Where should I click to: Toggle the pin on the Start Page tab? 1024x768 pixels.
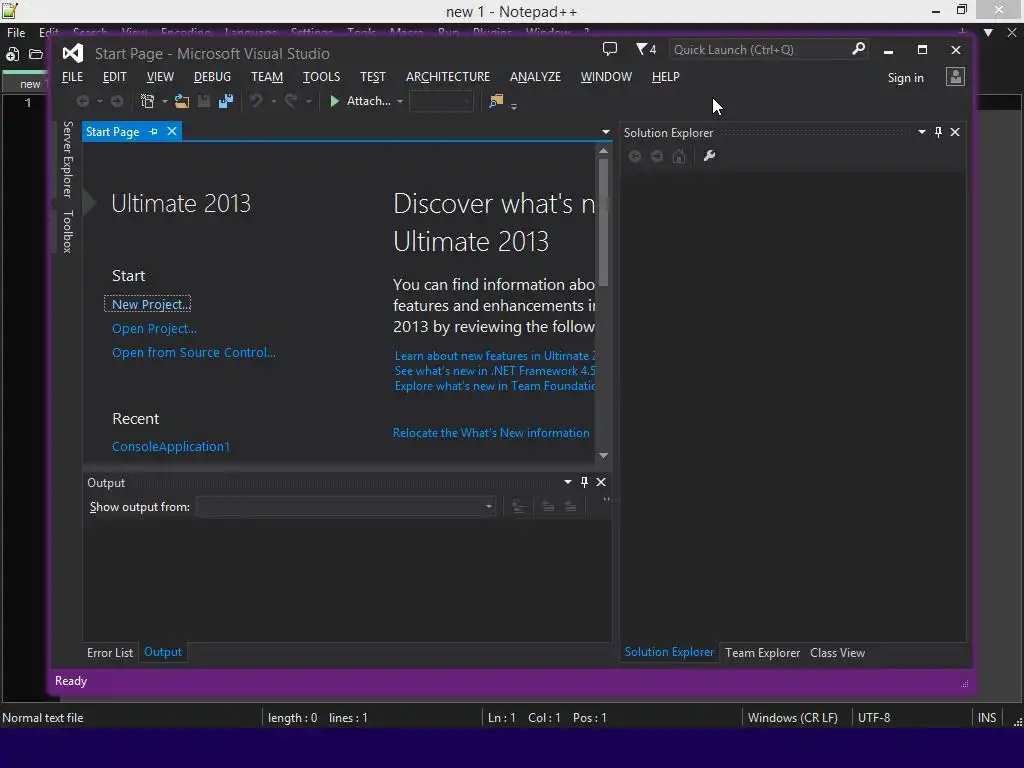pos(153,131)
